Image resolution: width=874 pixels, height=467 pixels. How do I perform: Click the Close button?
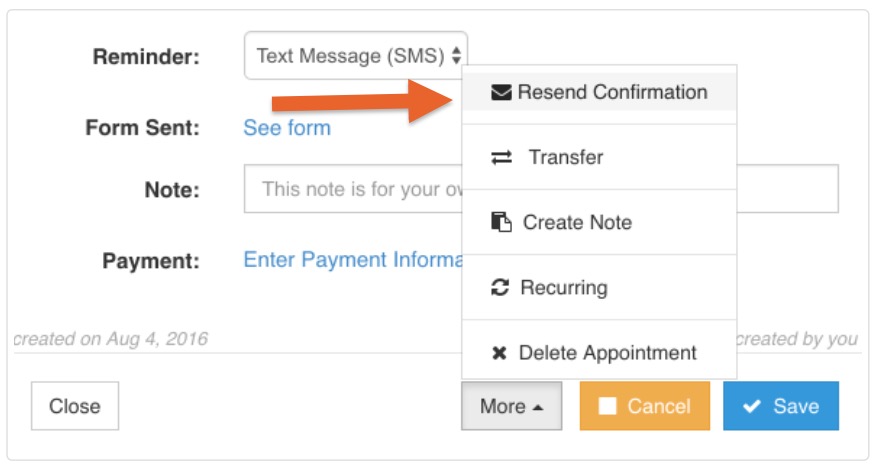[x=75, y=406]
